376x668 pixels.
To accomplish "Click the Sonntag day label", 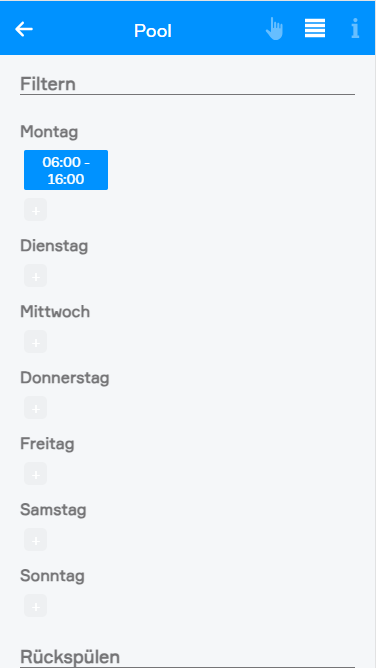I will click(52, 576).
